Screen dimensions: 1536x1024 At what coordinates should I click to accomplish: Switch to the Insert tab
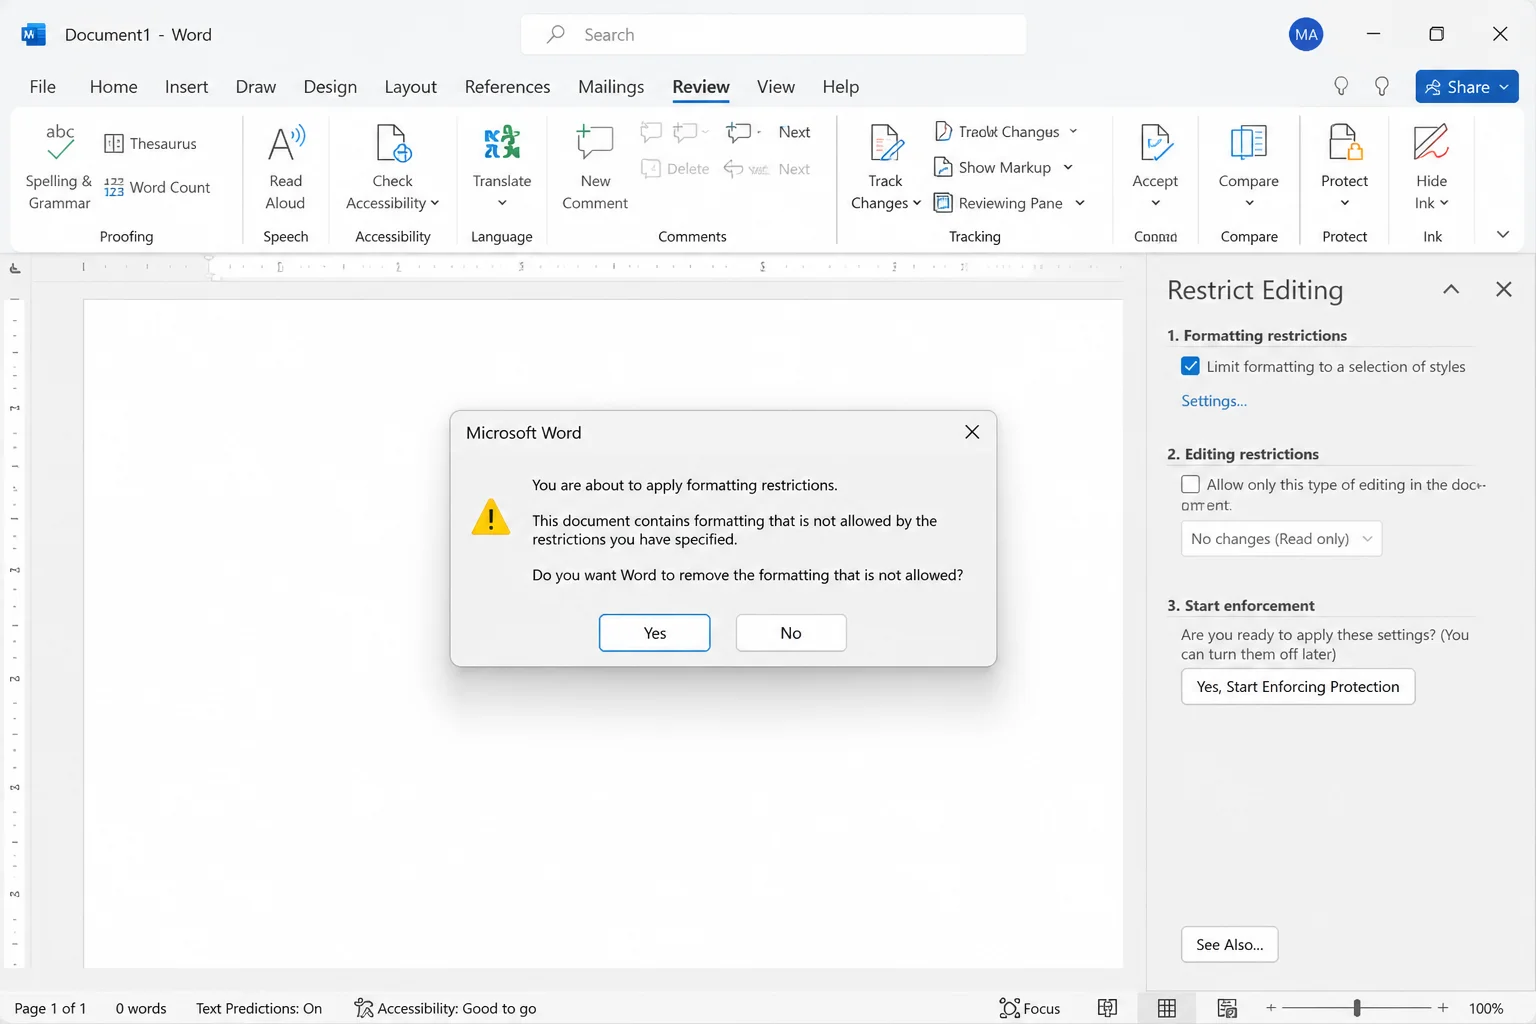[186, 87]
